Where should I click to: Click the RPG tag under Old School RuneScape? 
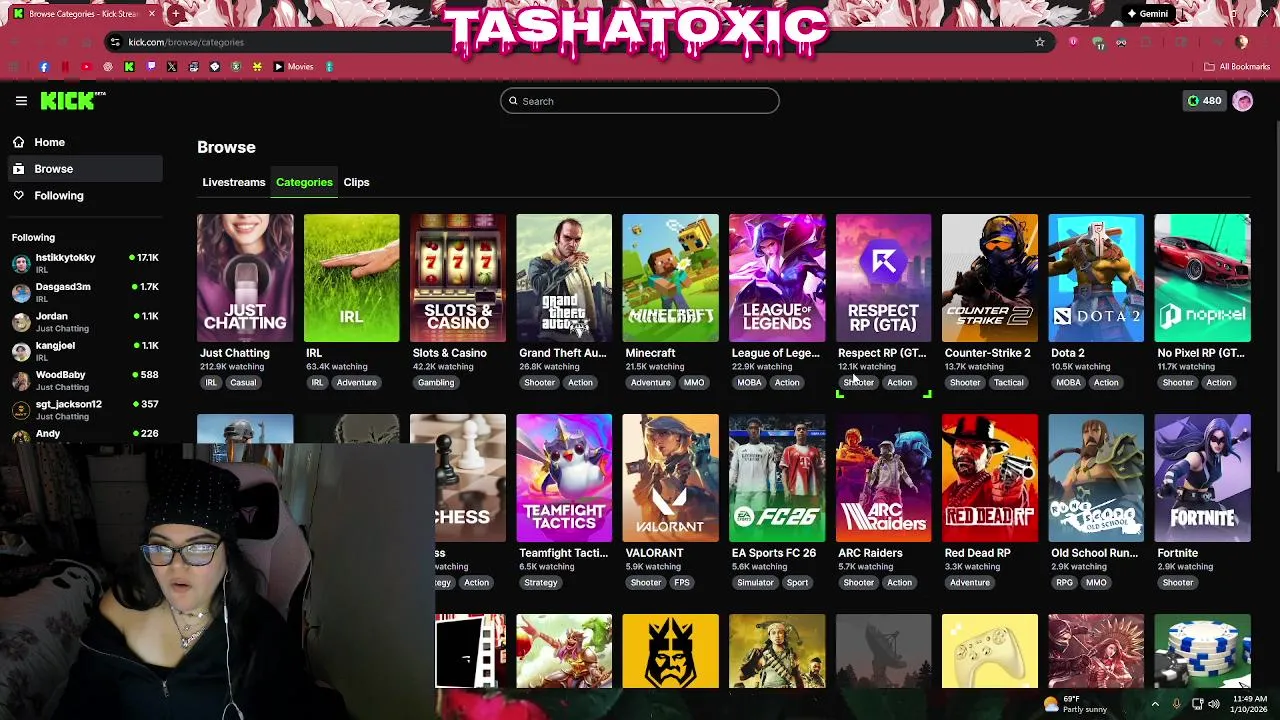pyautogui.click(x=1064, y=582)
